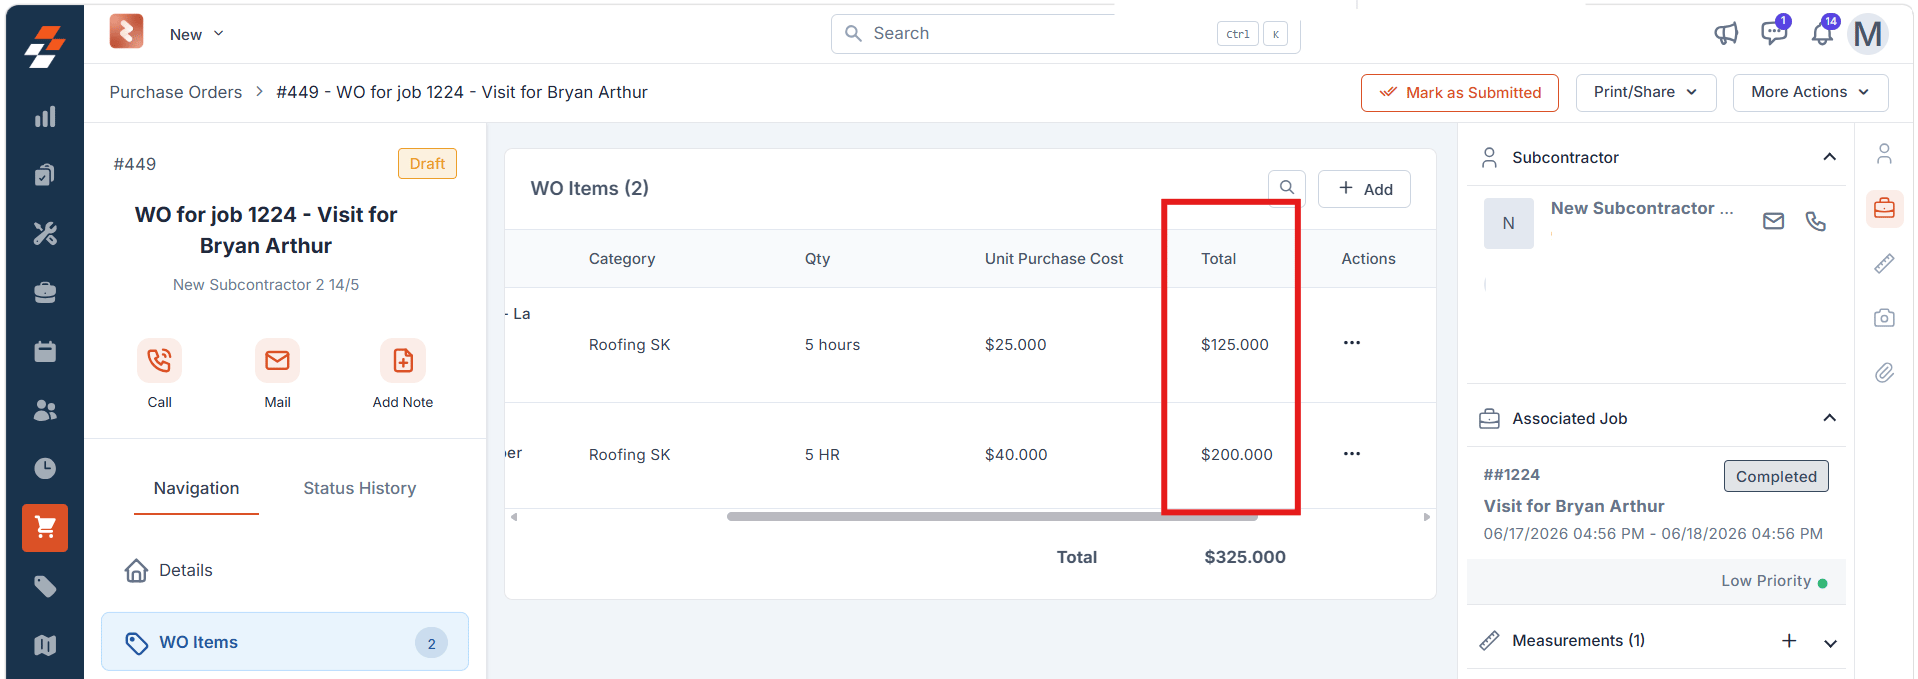Viewport: 1918px width, 679px height.
Task: Focus the Search input field
Action: pos(1065,34)
